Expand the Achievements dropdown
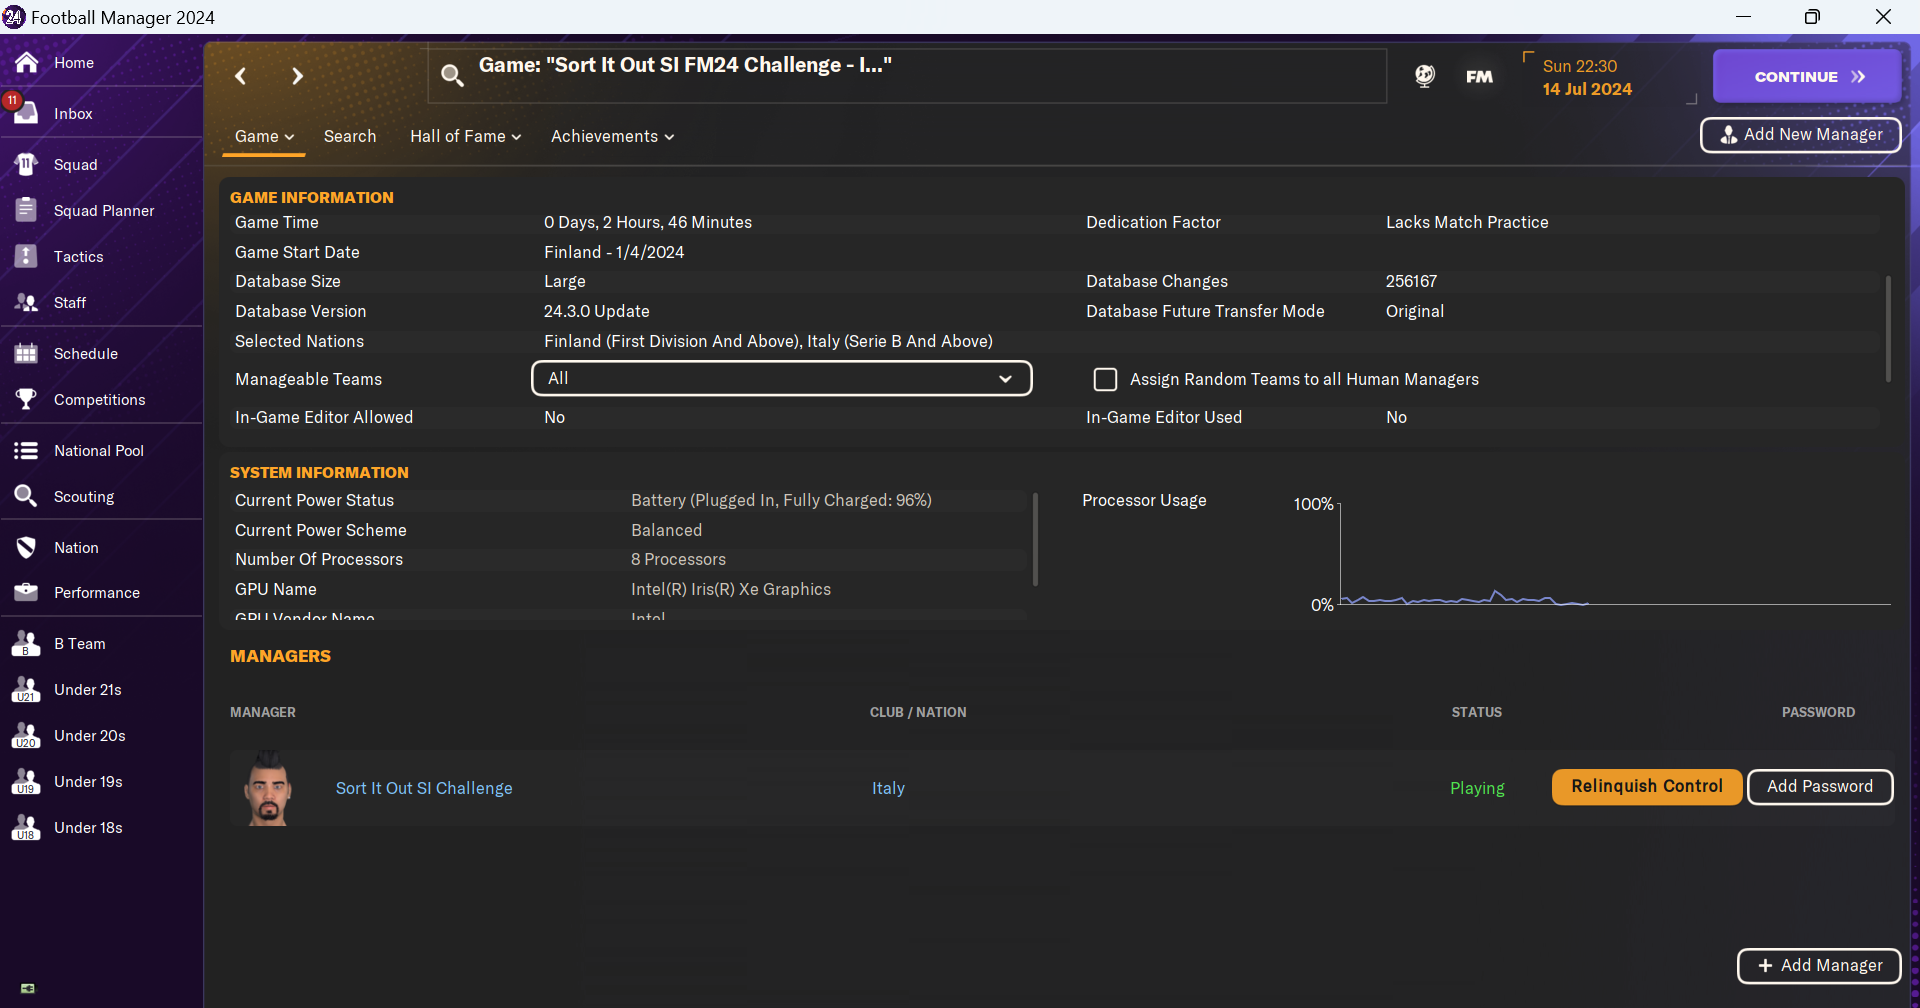1920x1008 pixels. tap(612, 136)
